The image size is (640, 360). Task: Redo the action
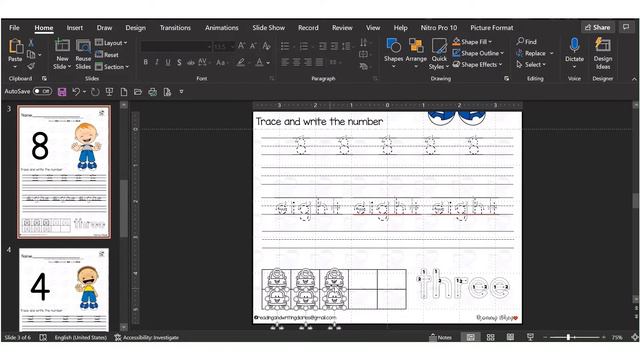pos(95,92)
